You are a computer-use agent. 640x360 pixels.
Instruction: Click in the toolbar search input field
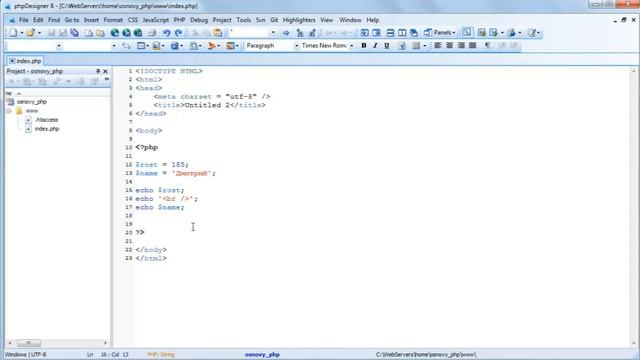click(249, 33)
